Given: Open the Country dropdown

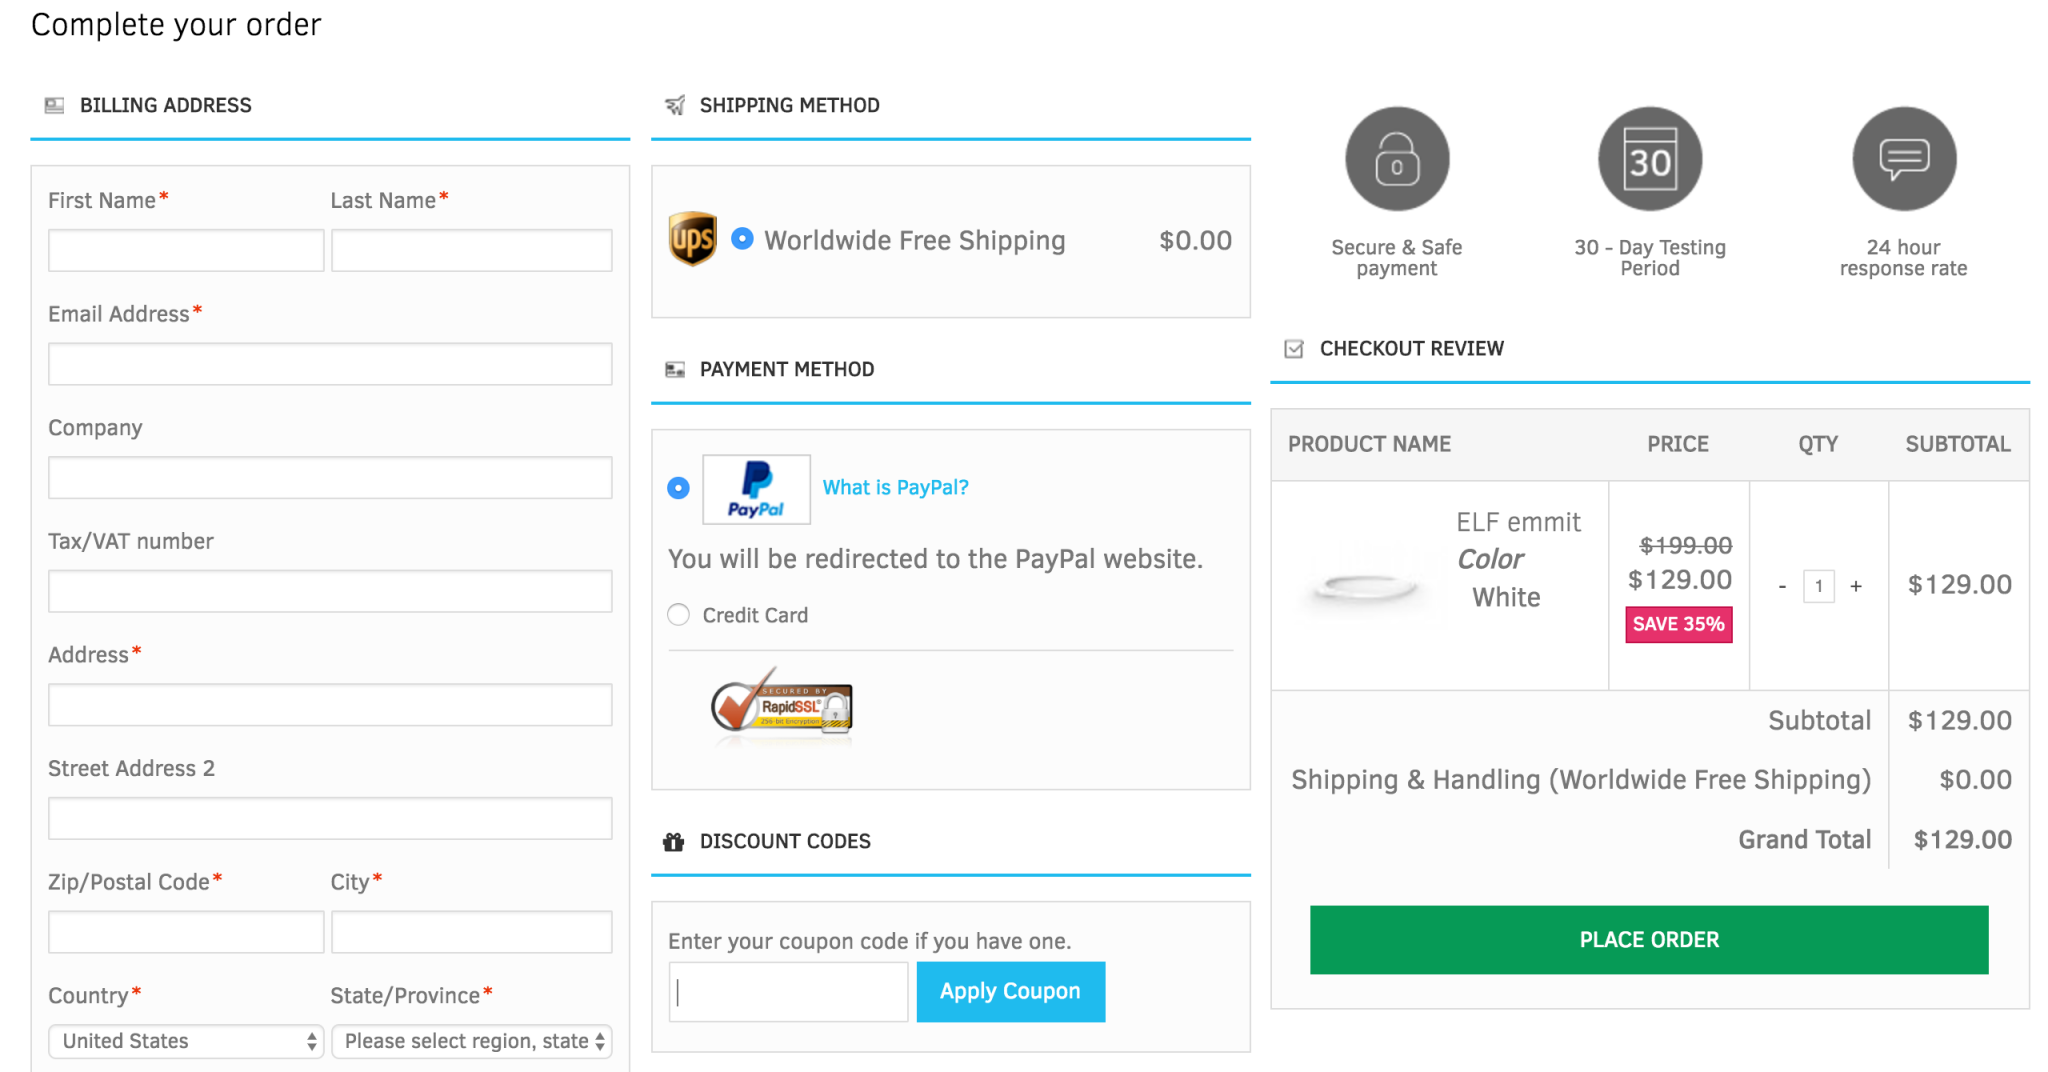Looking at the screenshot, I should coord(186,1041).
